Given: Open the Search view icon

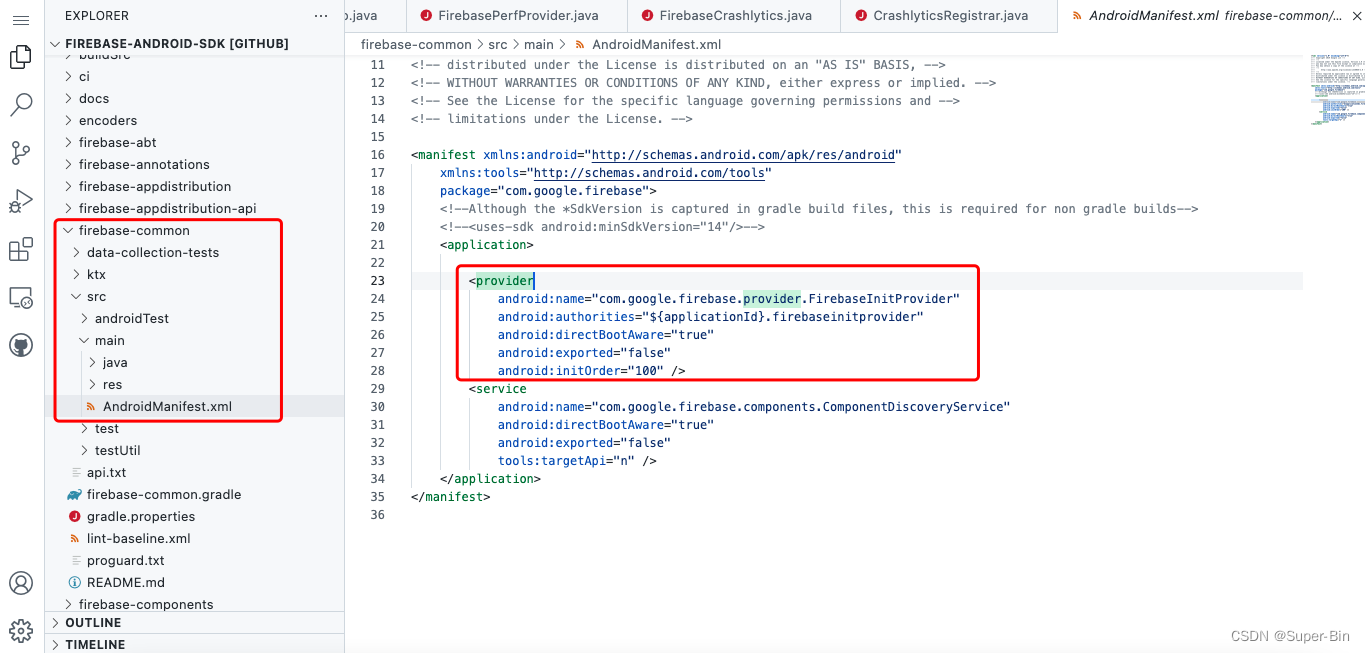Looking at the screenshot, I should coord(21,104).
